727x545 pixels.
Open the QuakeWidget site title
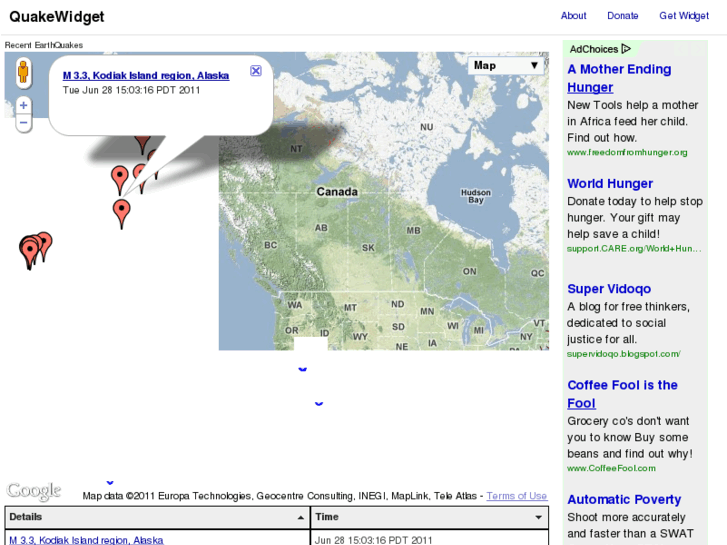57,17
